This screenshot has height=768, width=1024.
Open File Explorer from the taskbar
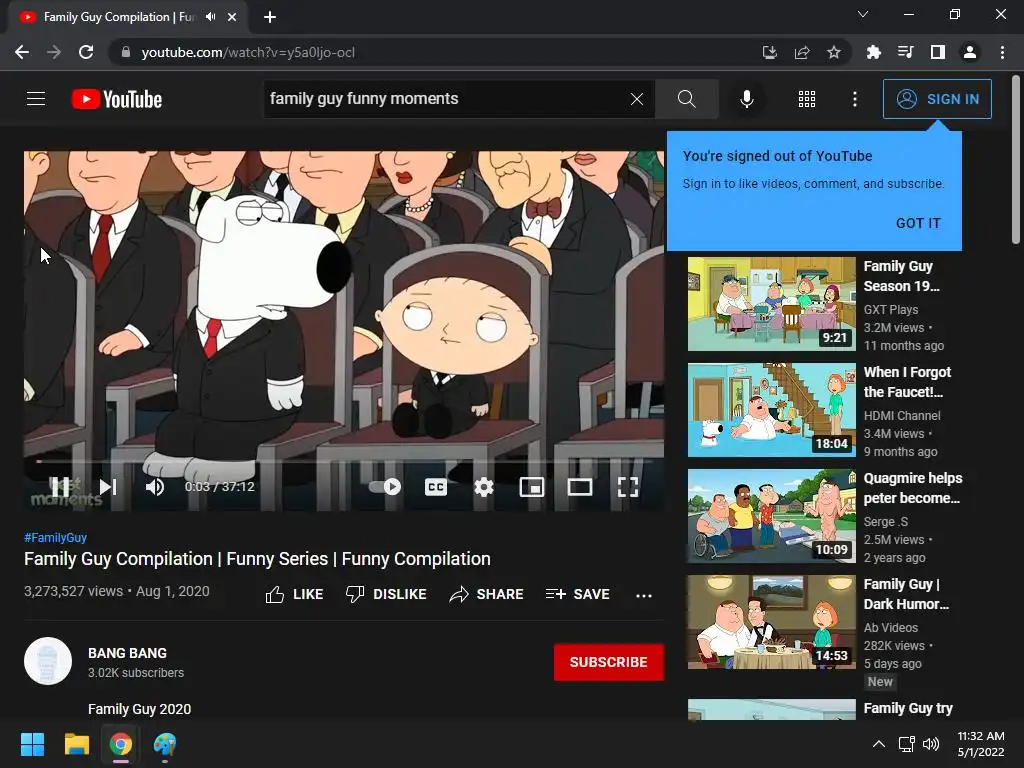pos(76,744)
